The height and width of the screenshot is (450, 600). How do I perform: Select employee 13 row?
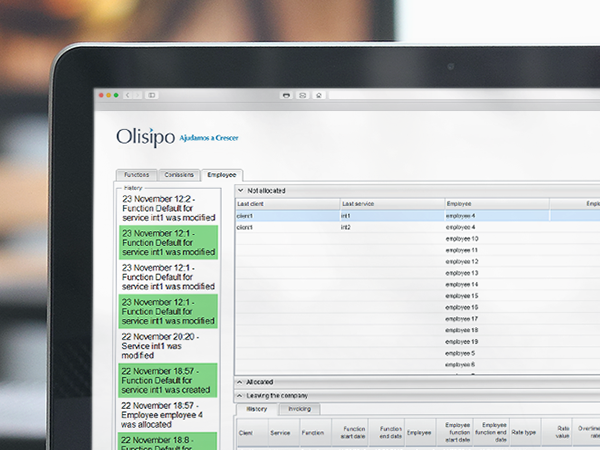tap(417, 273)
